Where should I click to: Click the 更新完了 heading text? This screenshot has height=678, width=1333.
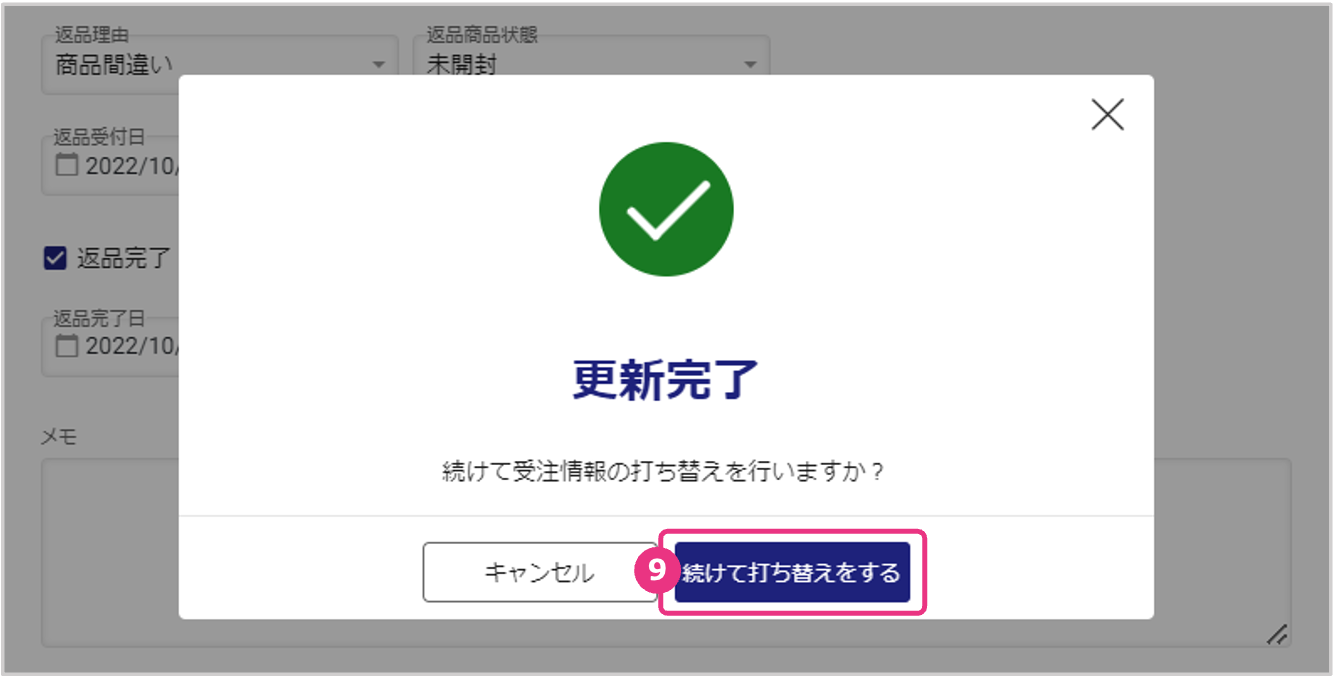click(x=666, y=380)
